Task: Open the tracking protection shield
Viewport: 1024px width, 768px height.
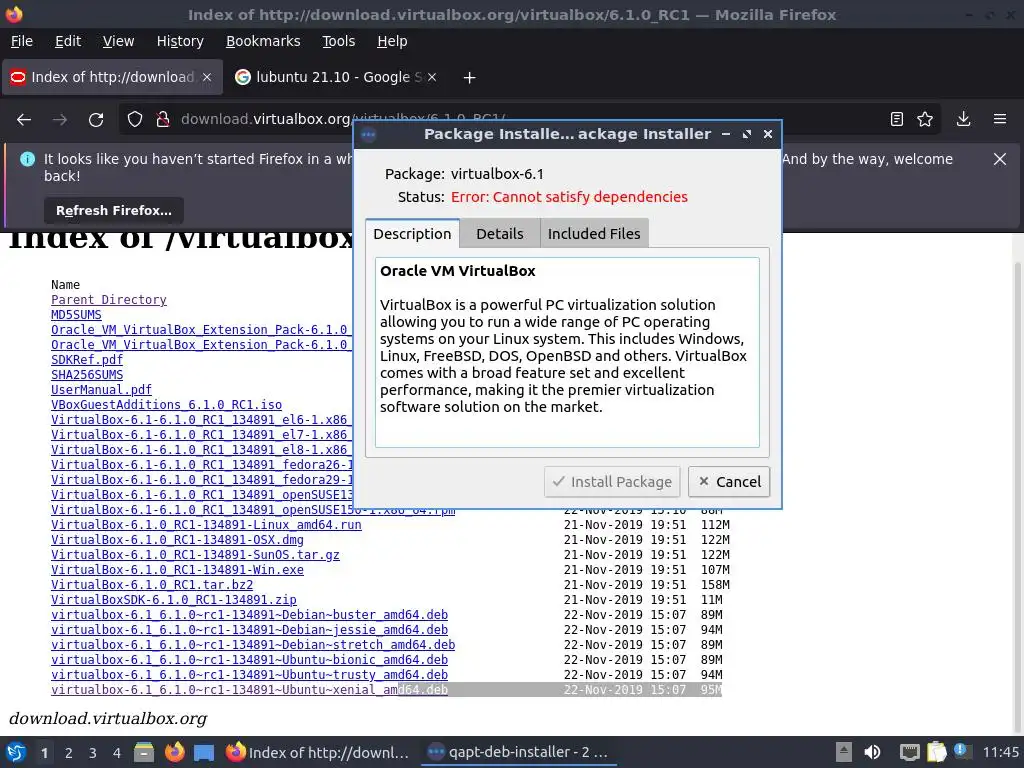Action: [x=135, y=120]
